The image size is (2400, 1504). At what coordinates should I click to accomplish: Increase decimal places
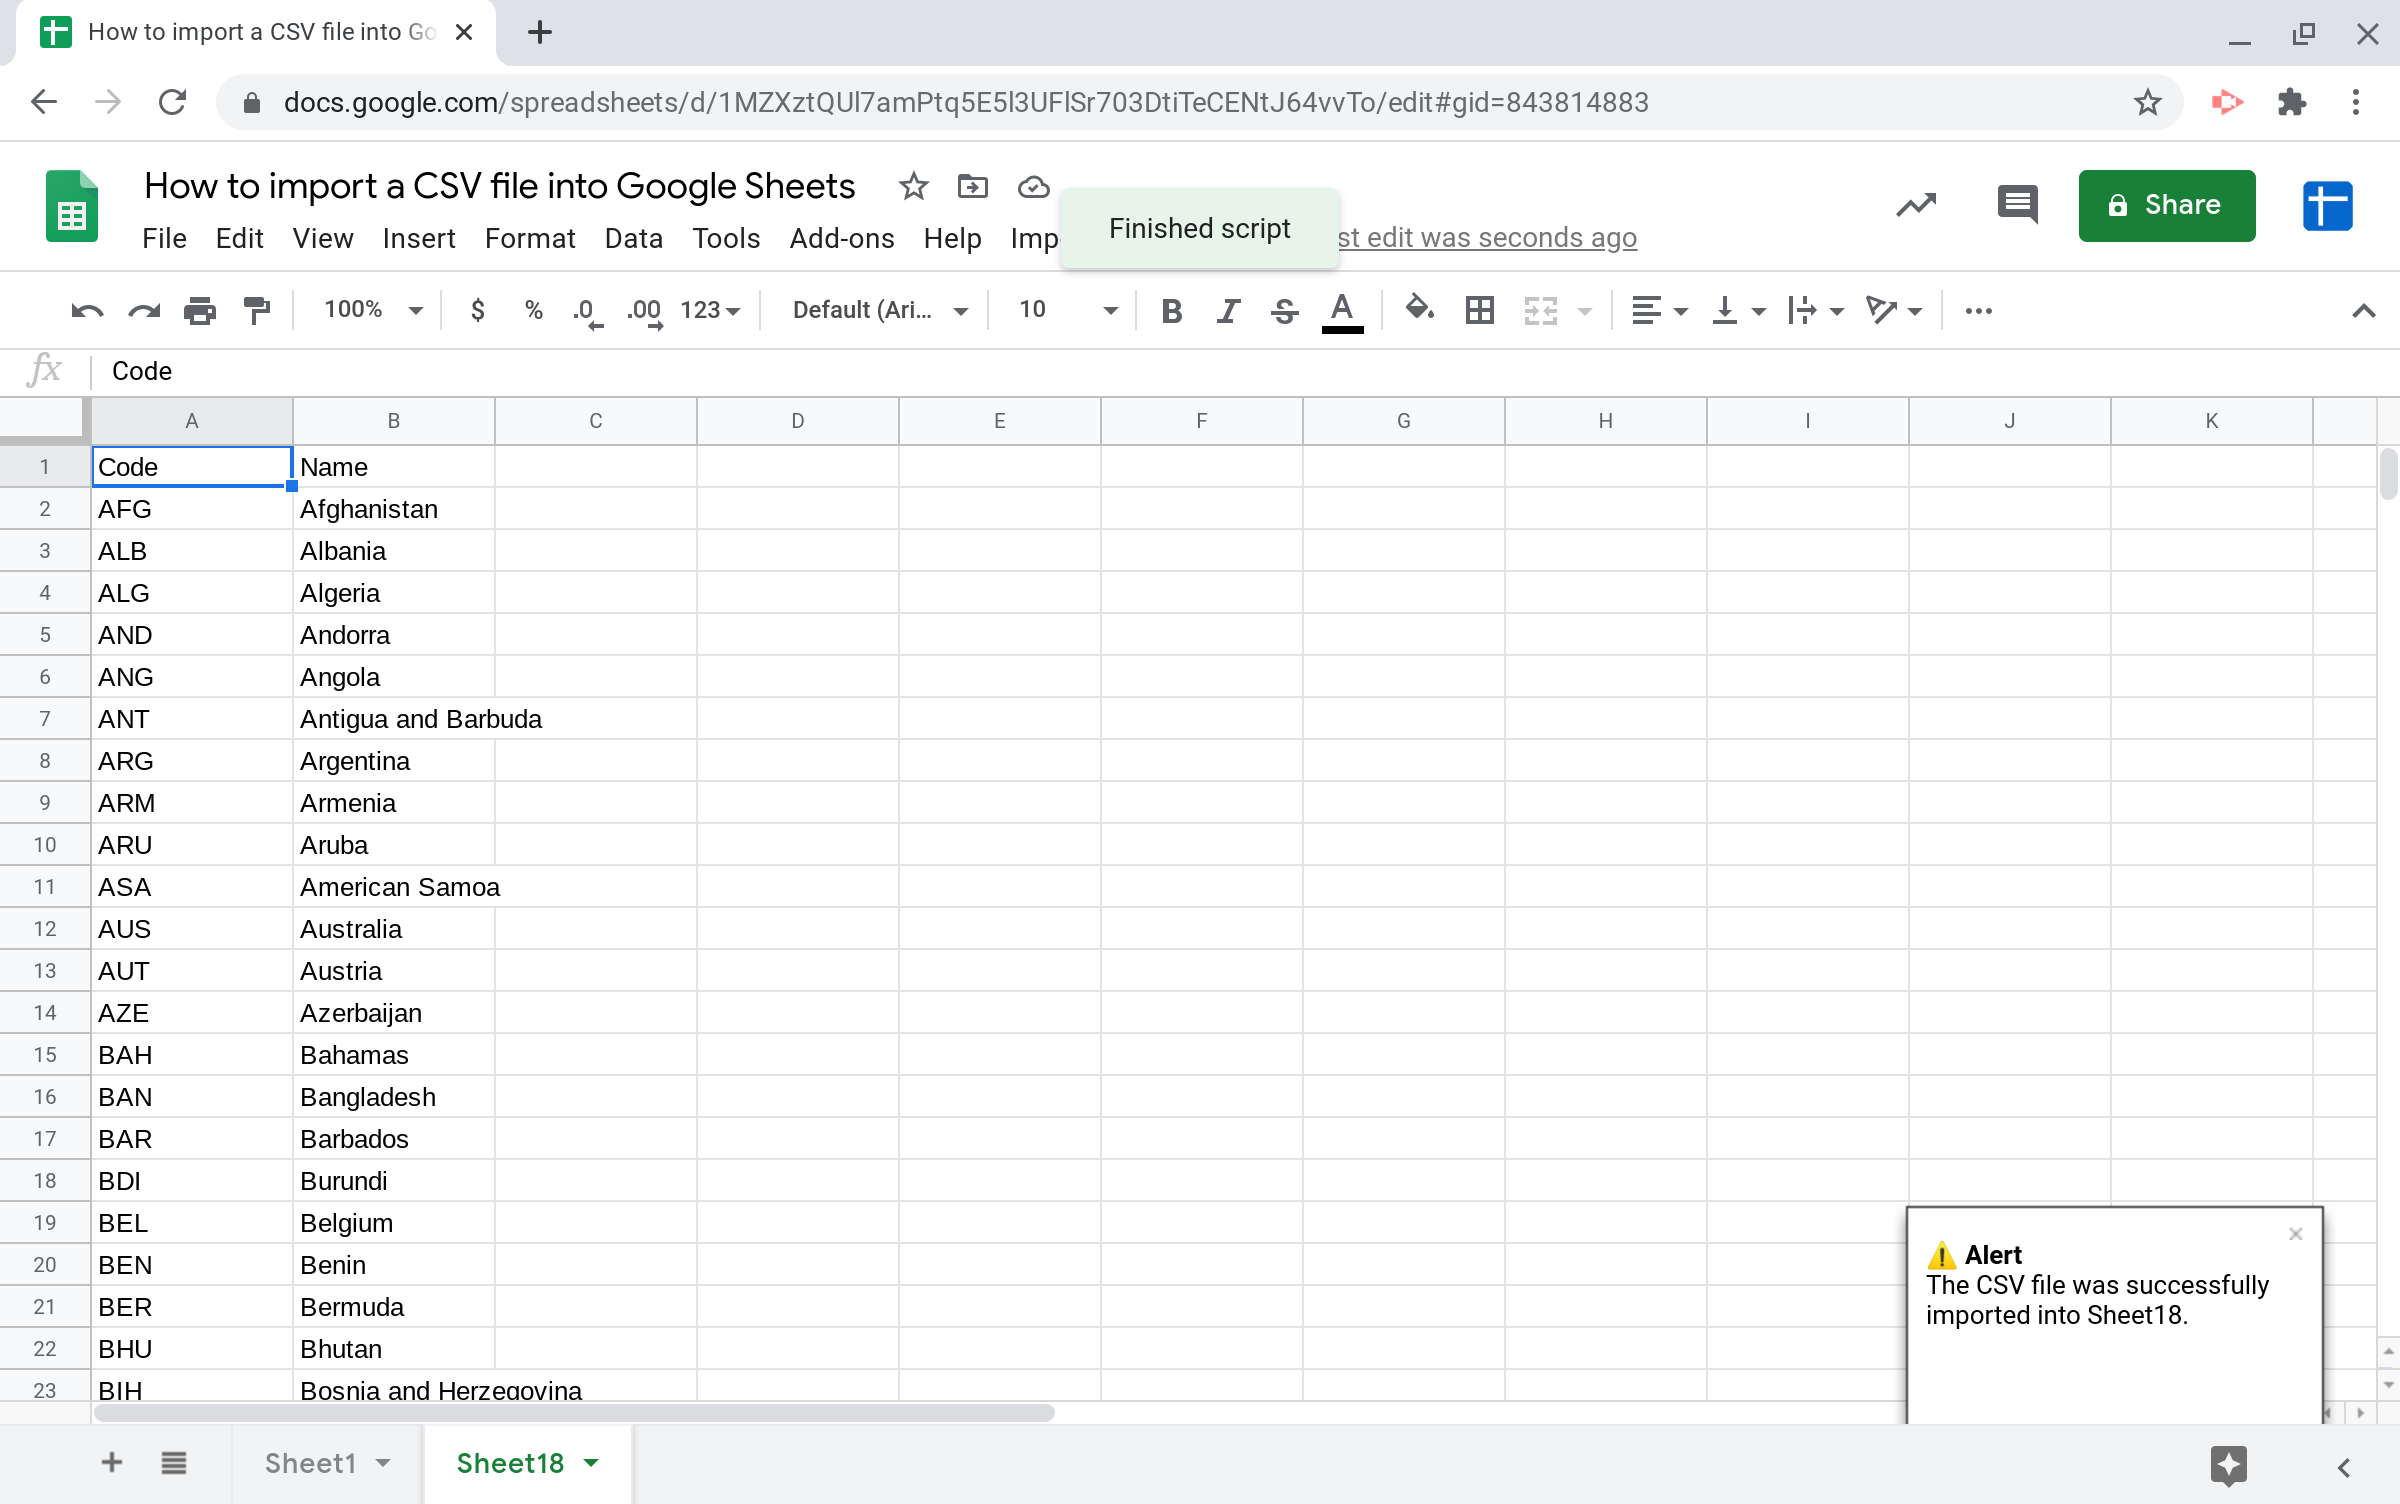645,312
